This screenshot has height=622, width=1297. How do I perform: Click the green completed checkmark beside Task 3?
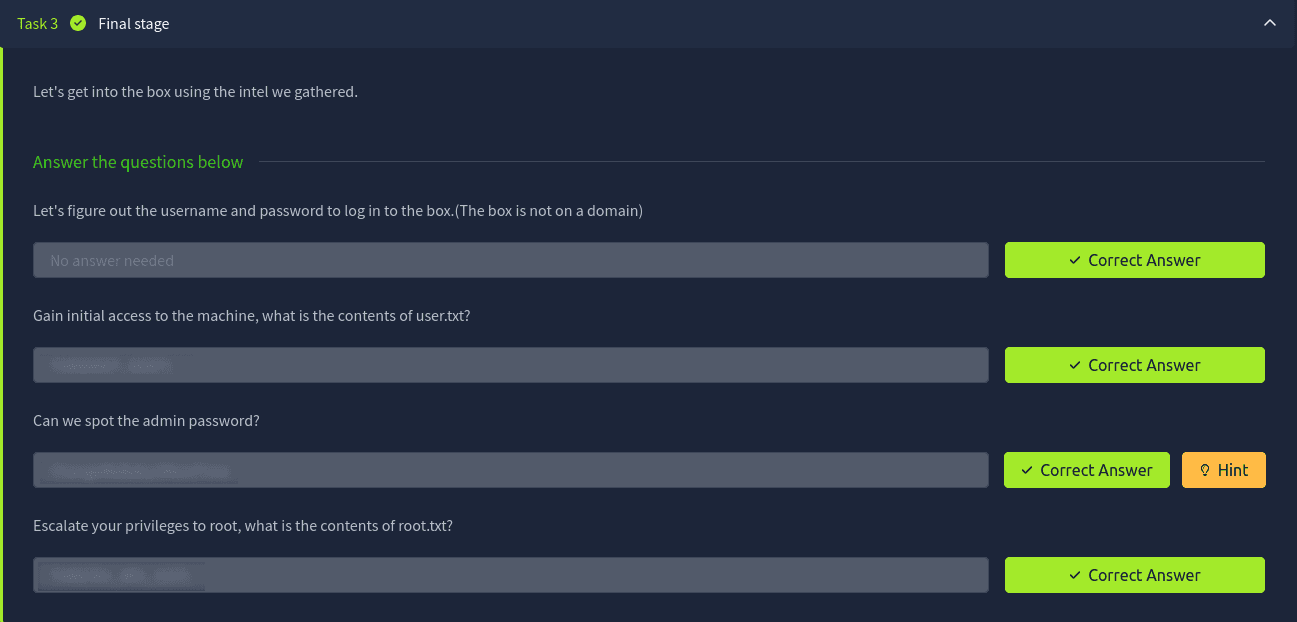(x=78, y=23)
